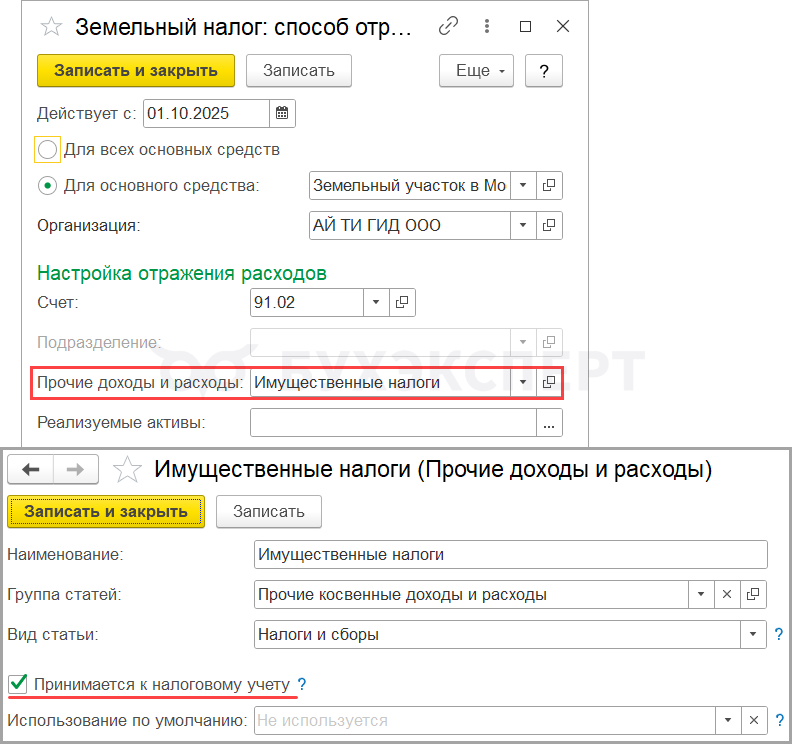Show help for 'Использование по умолчанию'
Viewport: 792px width, 744px height.
(779, 720)
